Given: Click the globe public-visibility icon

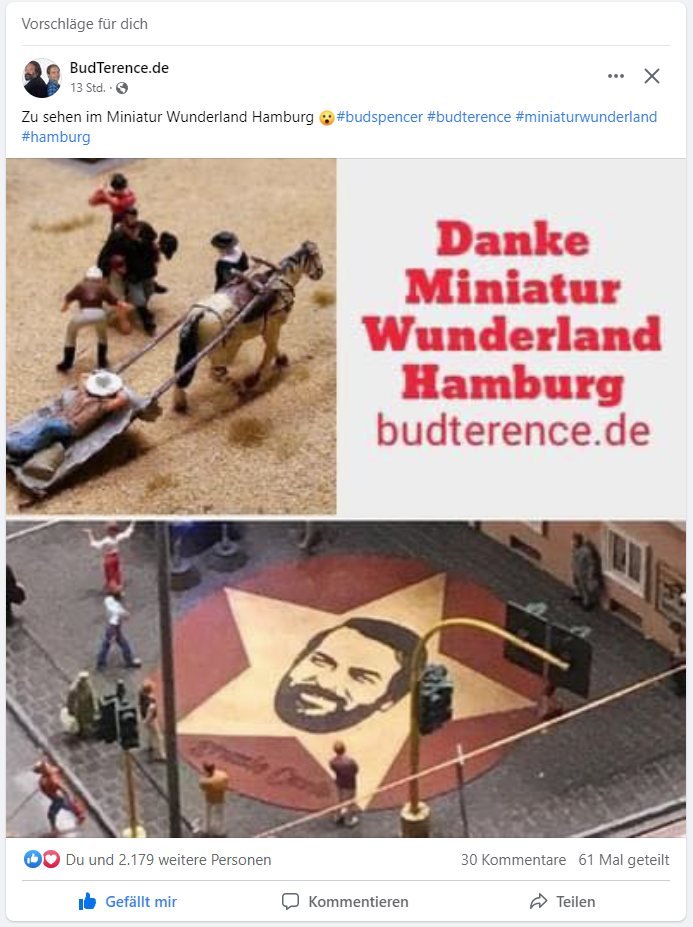Looking at the screenshot, I should coord(122,88).
